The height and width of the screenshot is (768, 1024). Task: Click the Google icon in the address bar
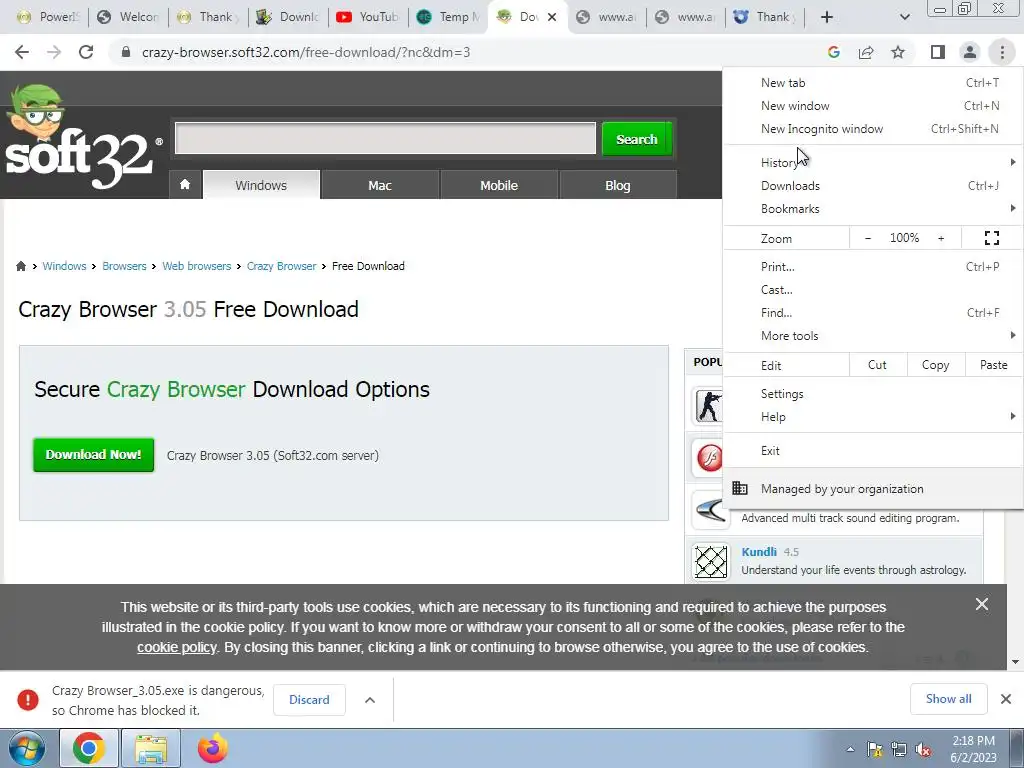(833, 52)
